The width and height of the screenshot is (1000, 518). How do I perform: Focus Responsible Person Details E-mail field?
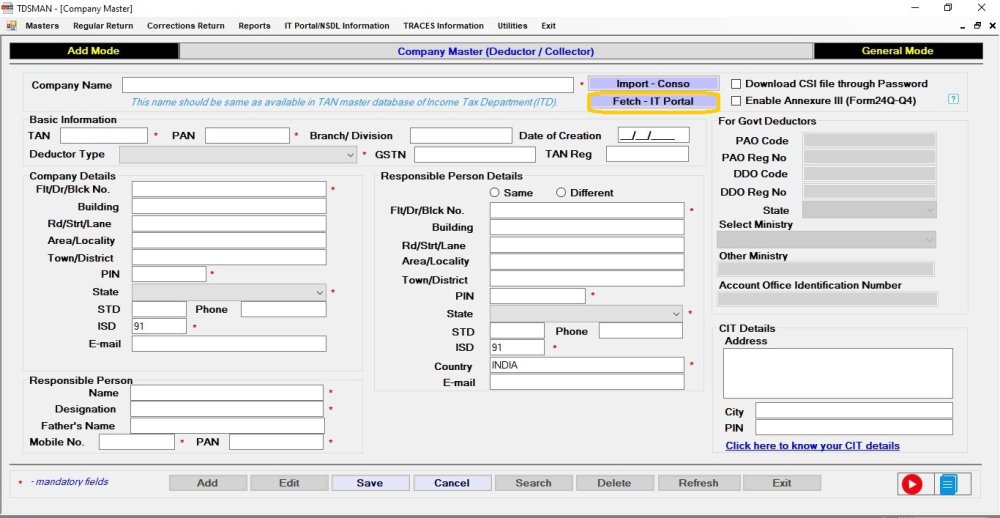(587, 382)
